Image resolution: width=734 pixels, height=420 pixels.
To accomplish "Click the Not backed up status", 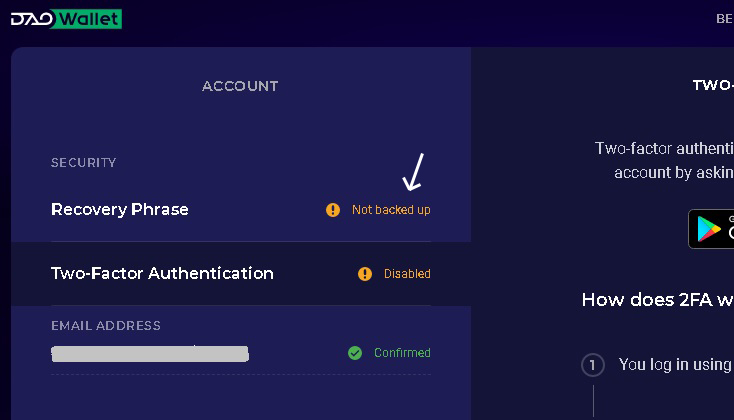I will [391, 210].
